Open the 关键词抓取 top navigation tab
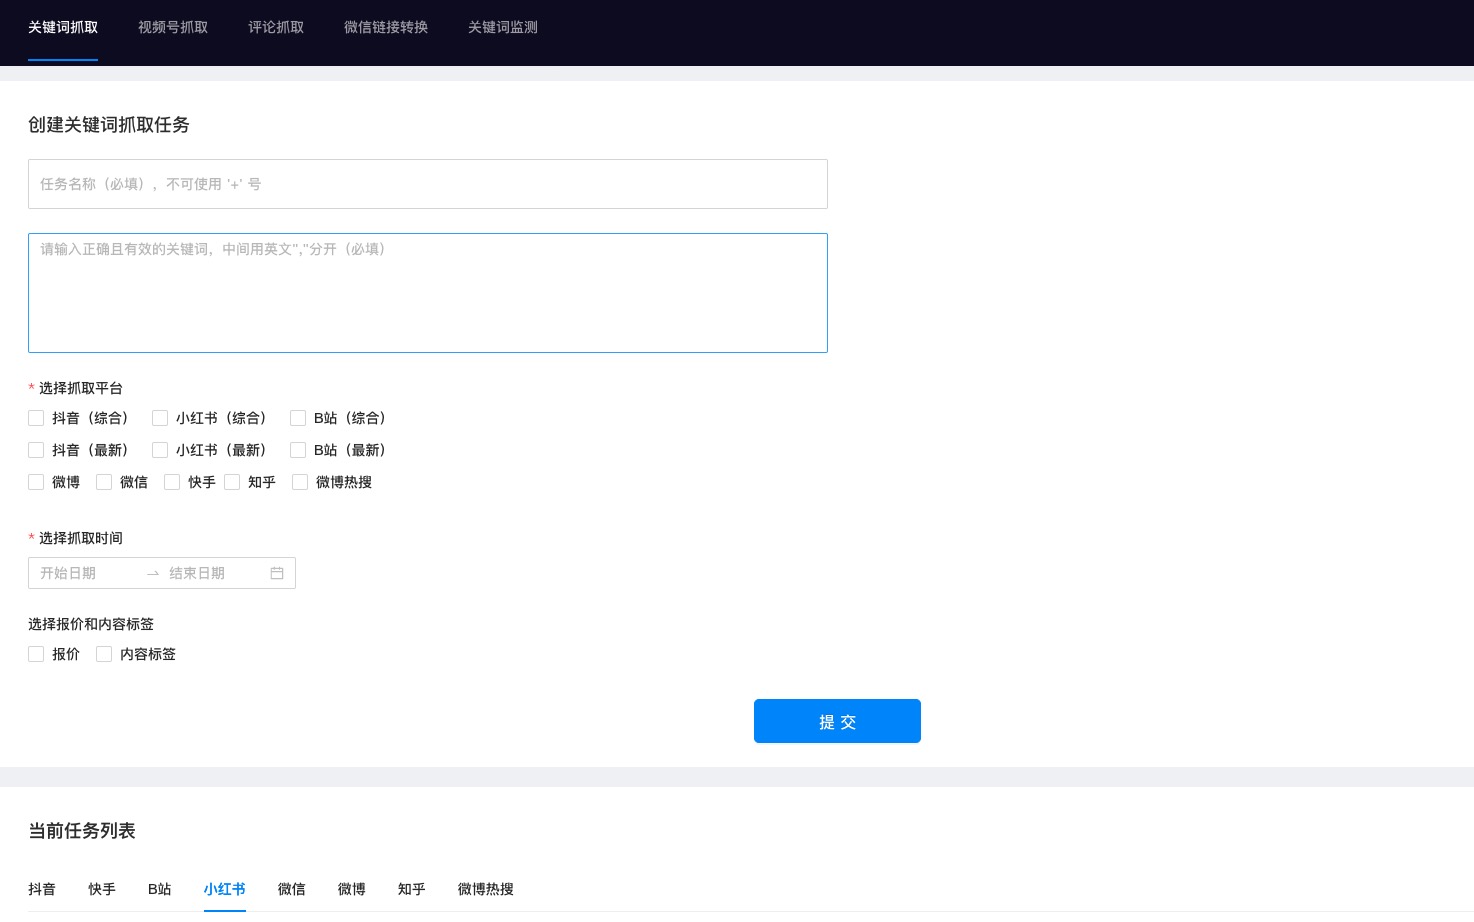 pyautogui.click(x=63, y=28)
